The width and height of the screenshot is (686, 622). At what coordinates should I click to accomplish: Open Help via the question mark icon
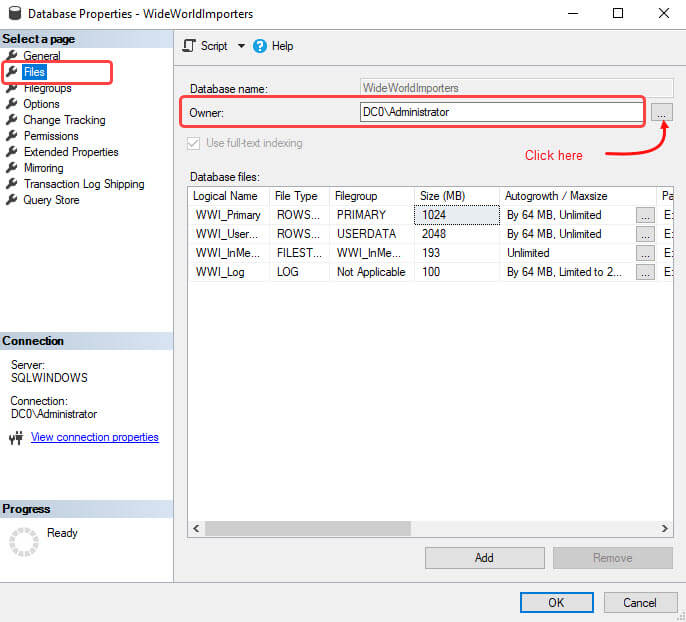[x=259, y=46]
